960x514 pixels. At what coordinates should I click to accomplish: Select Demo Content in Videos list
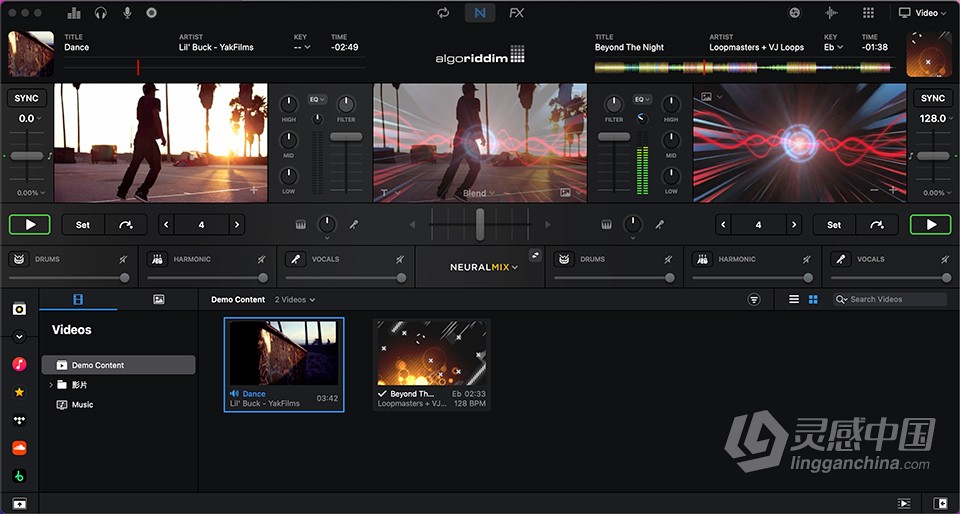click(x=118, y=365)
